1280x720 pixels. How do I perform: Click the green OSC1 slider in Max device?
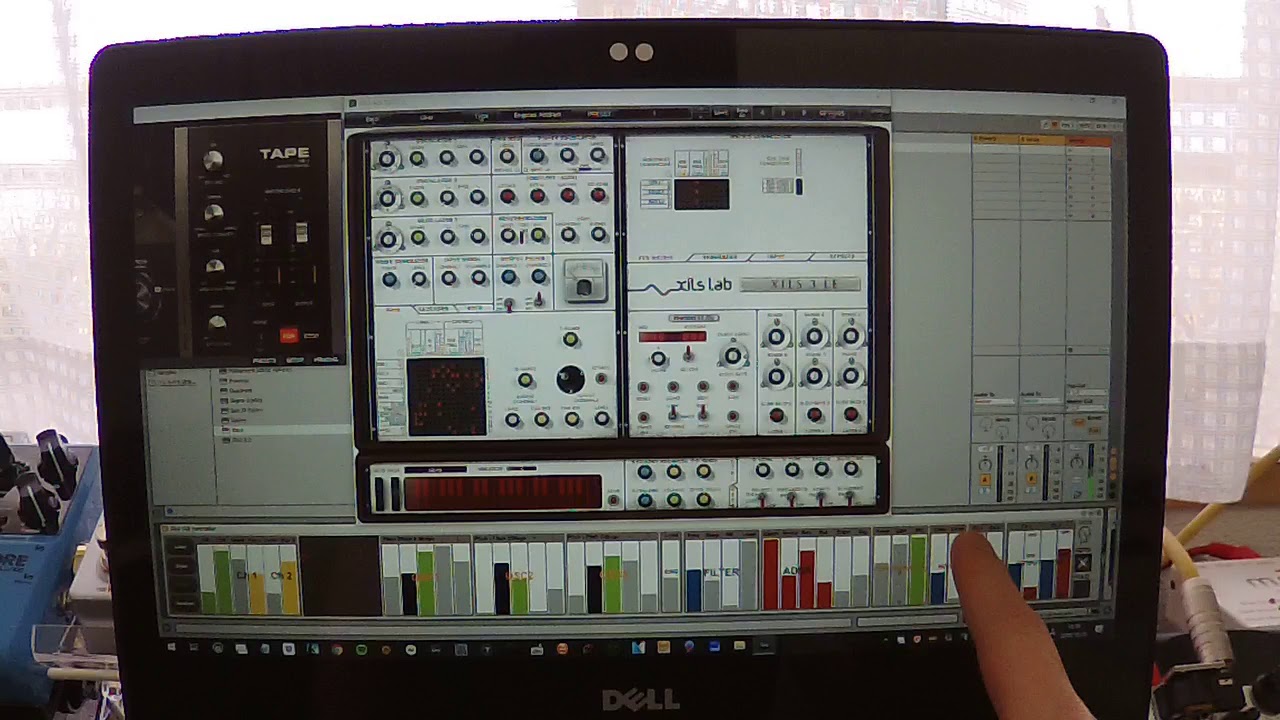click(426, 582)
